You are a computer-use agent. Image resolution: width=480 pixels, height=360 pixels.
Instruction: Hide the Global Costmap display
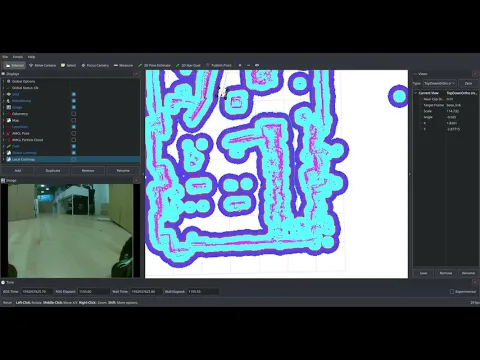74,153
